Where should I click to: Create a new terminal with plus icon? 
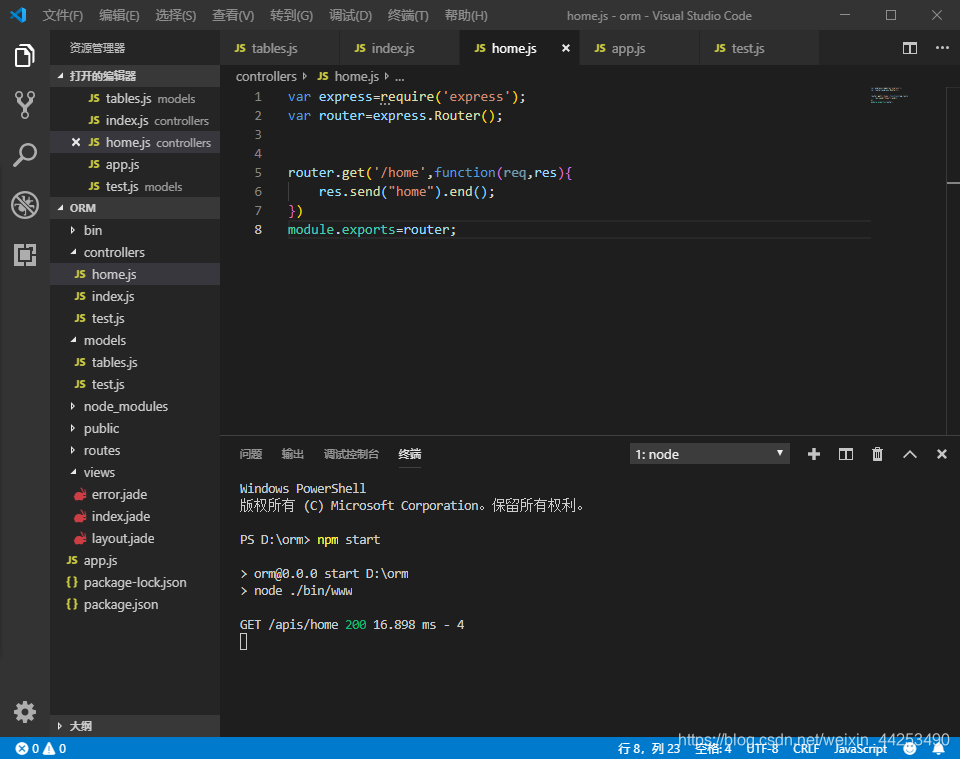(814, 454)
